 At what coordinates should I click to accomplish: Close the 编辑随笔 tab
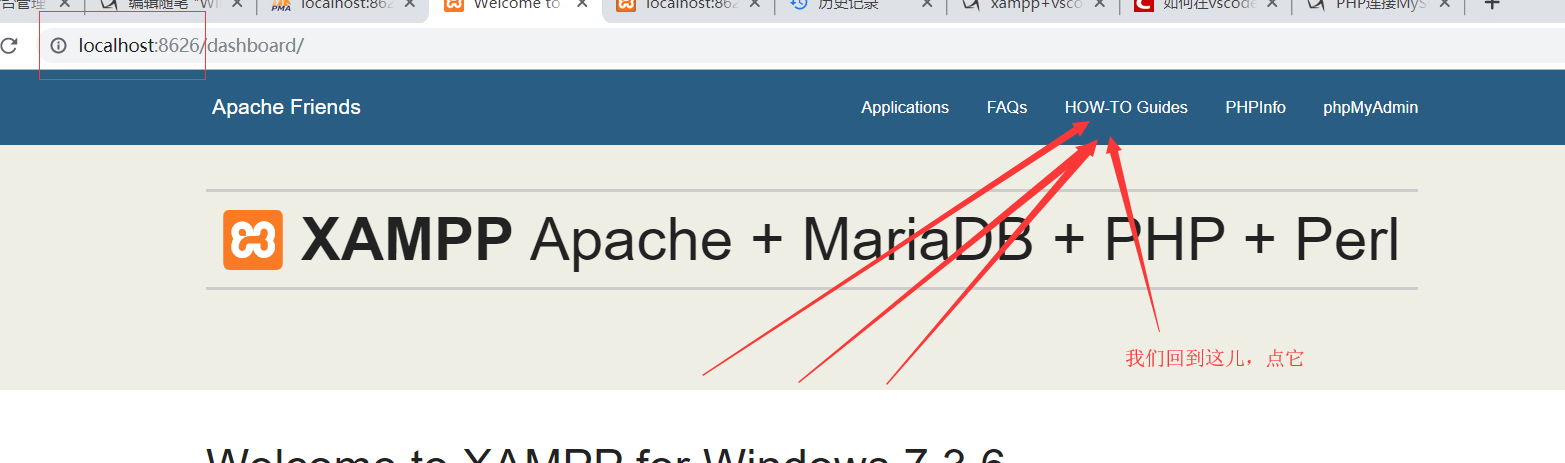(237, 4)
